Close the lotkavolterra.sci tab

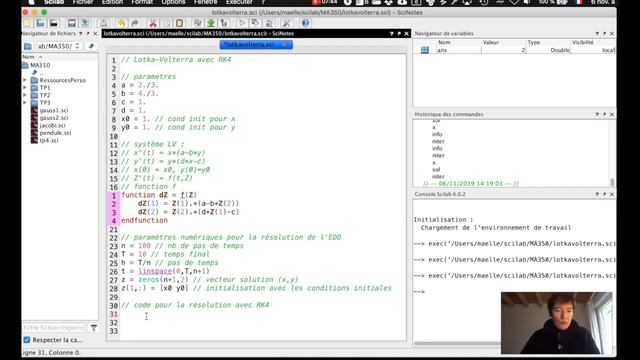[285, 44]
